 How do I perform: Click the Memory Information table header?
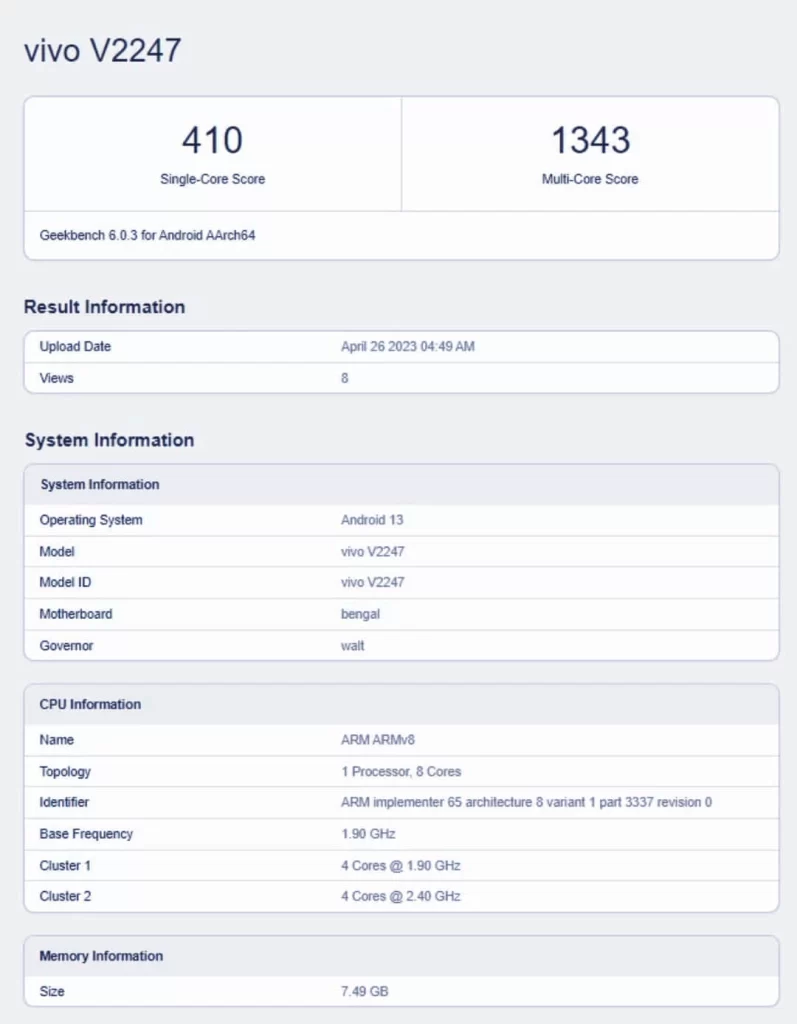[402, 956]
